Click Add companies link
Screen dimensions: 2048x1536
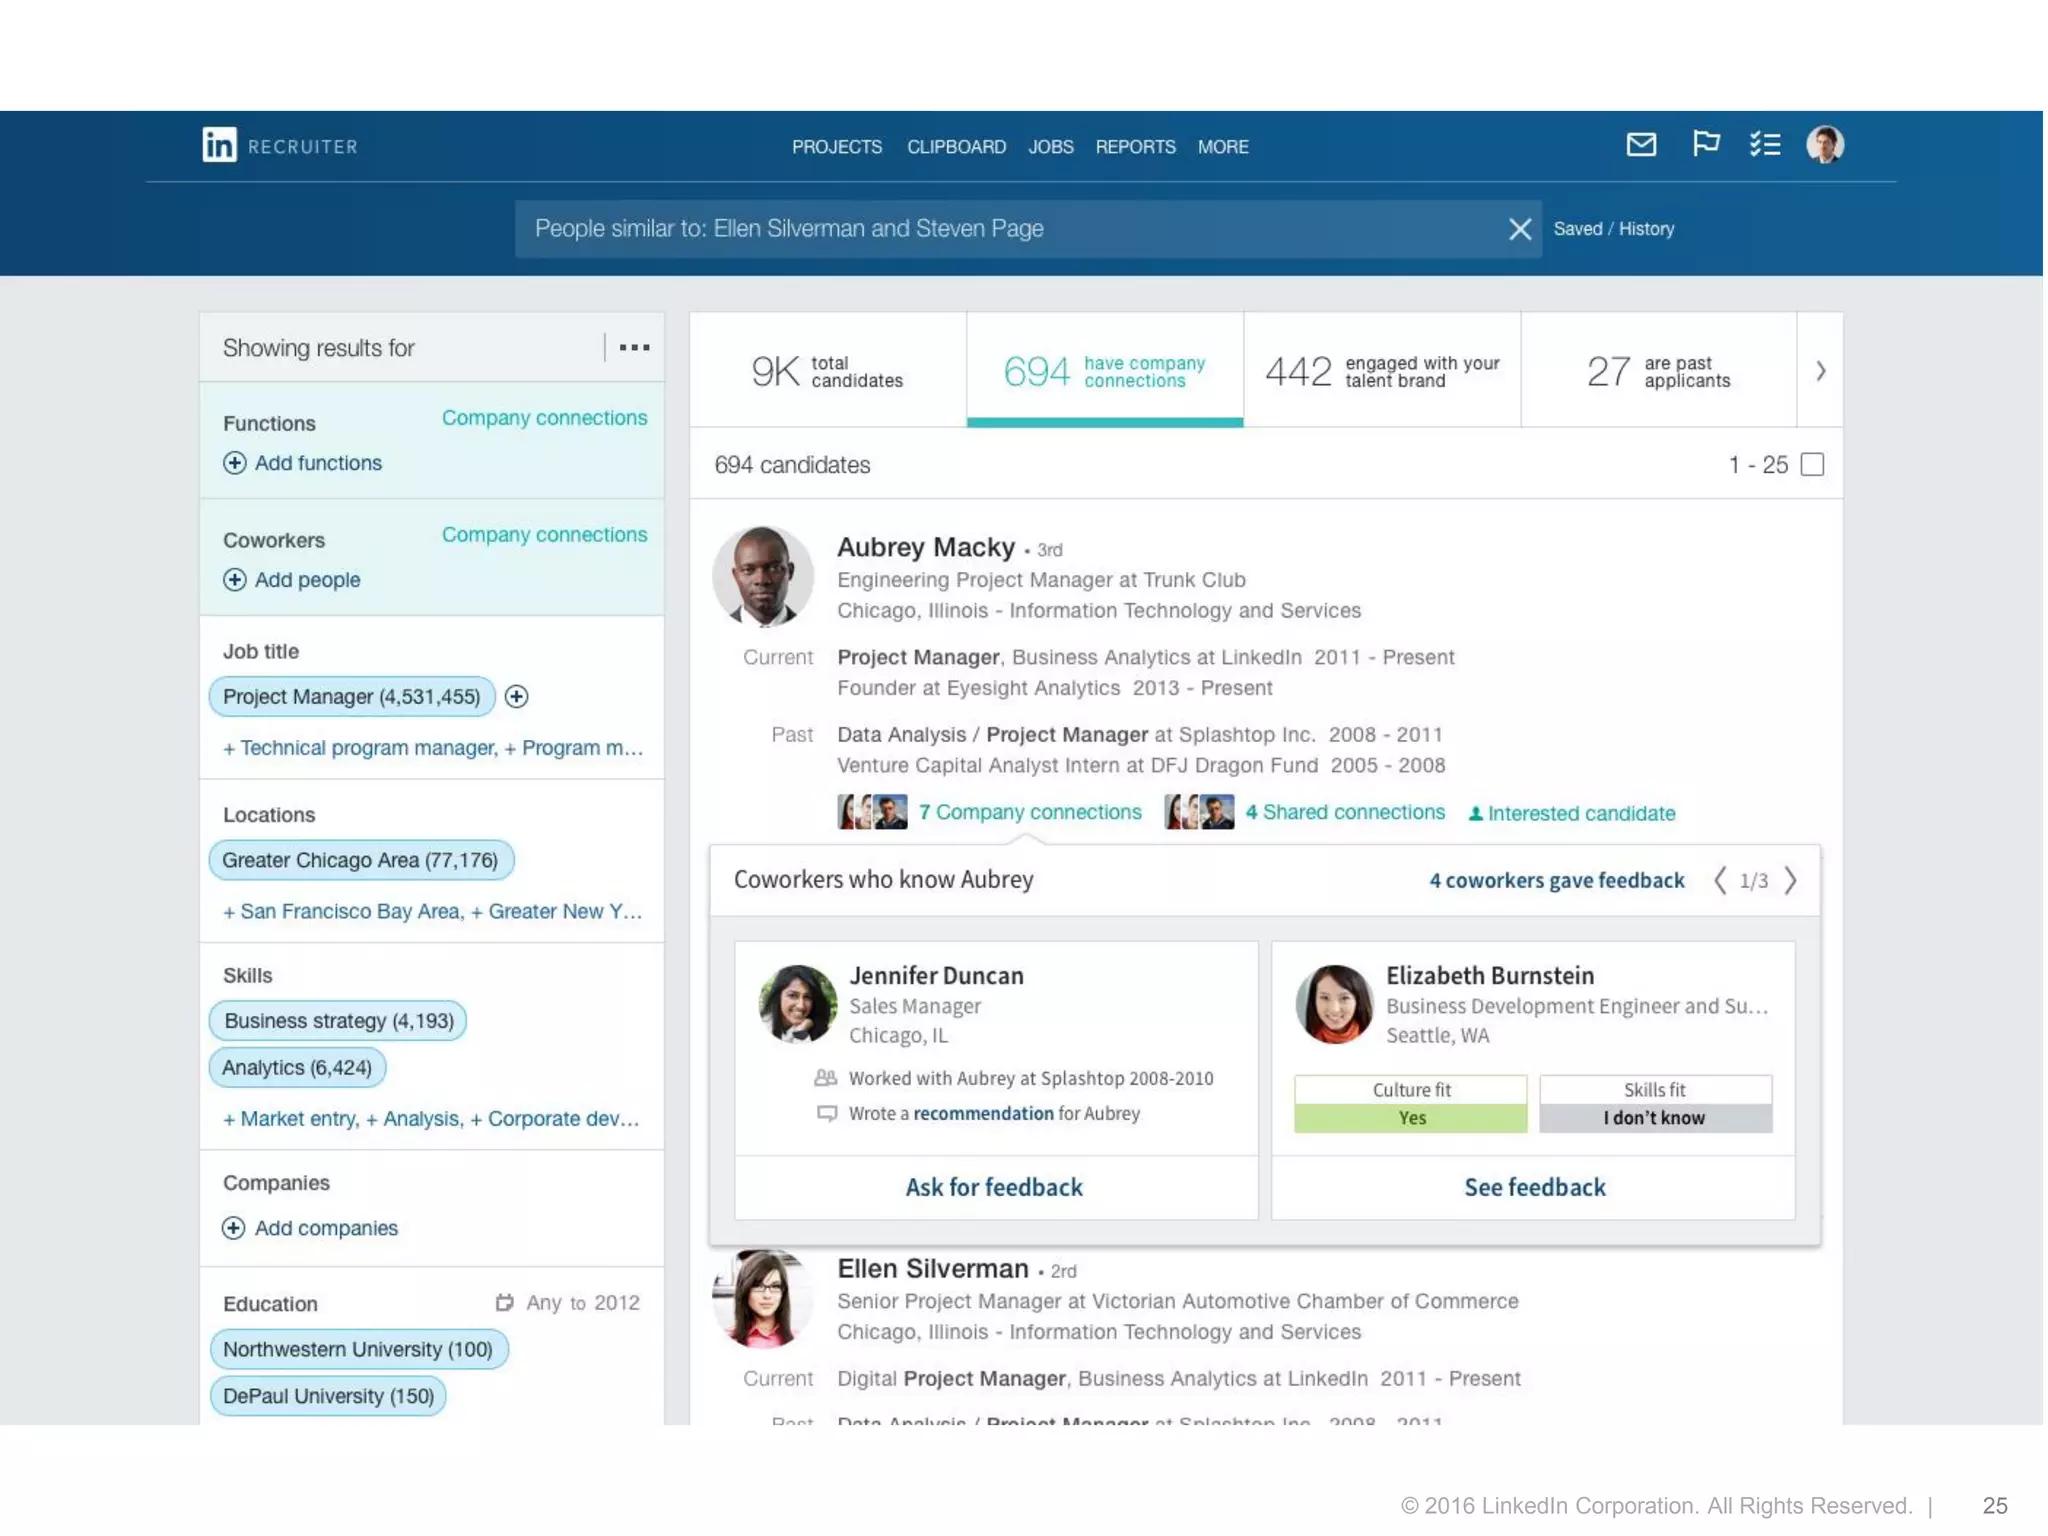pos(326,1228)
